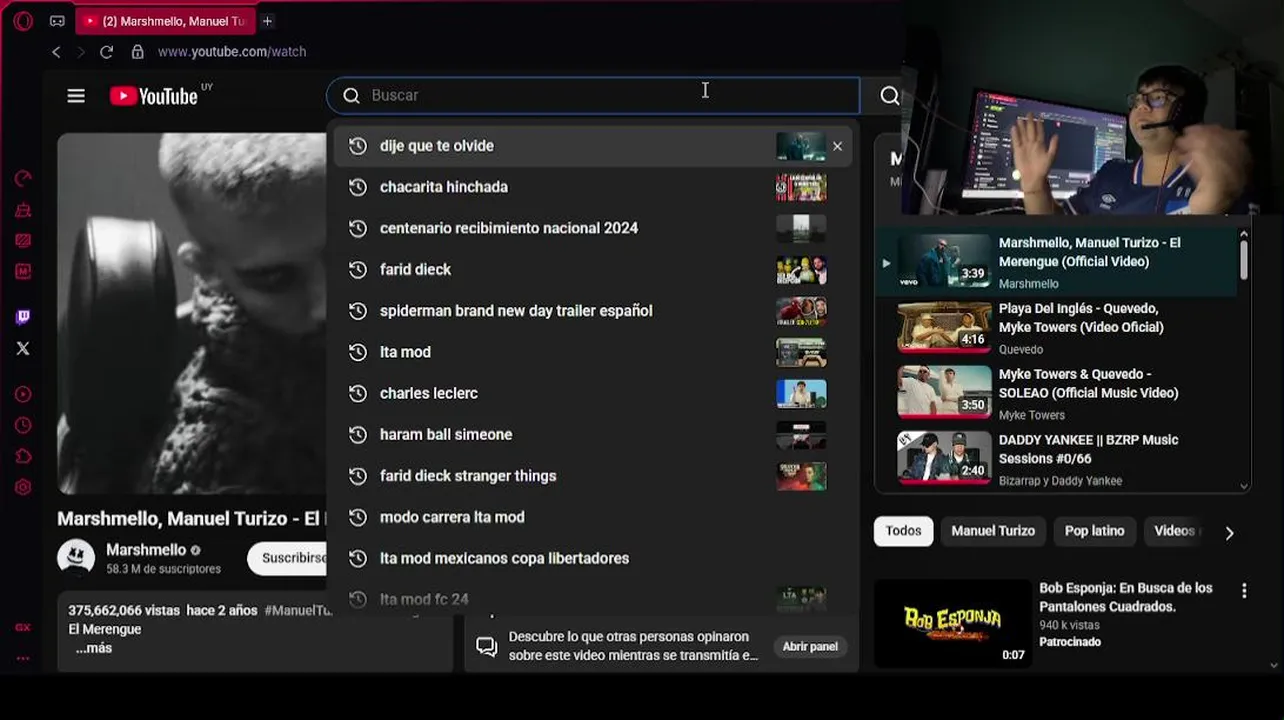Click the address bar URL text

(232, 52)
